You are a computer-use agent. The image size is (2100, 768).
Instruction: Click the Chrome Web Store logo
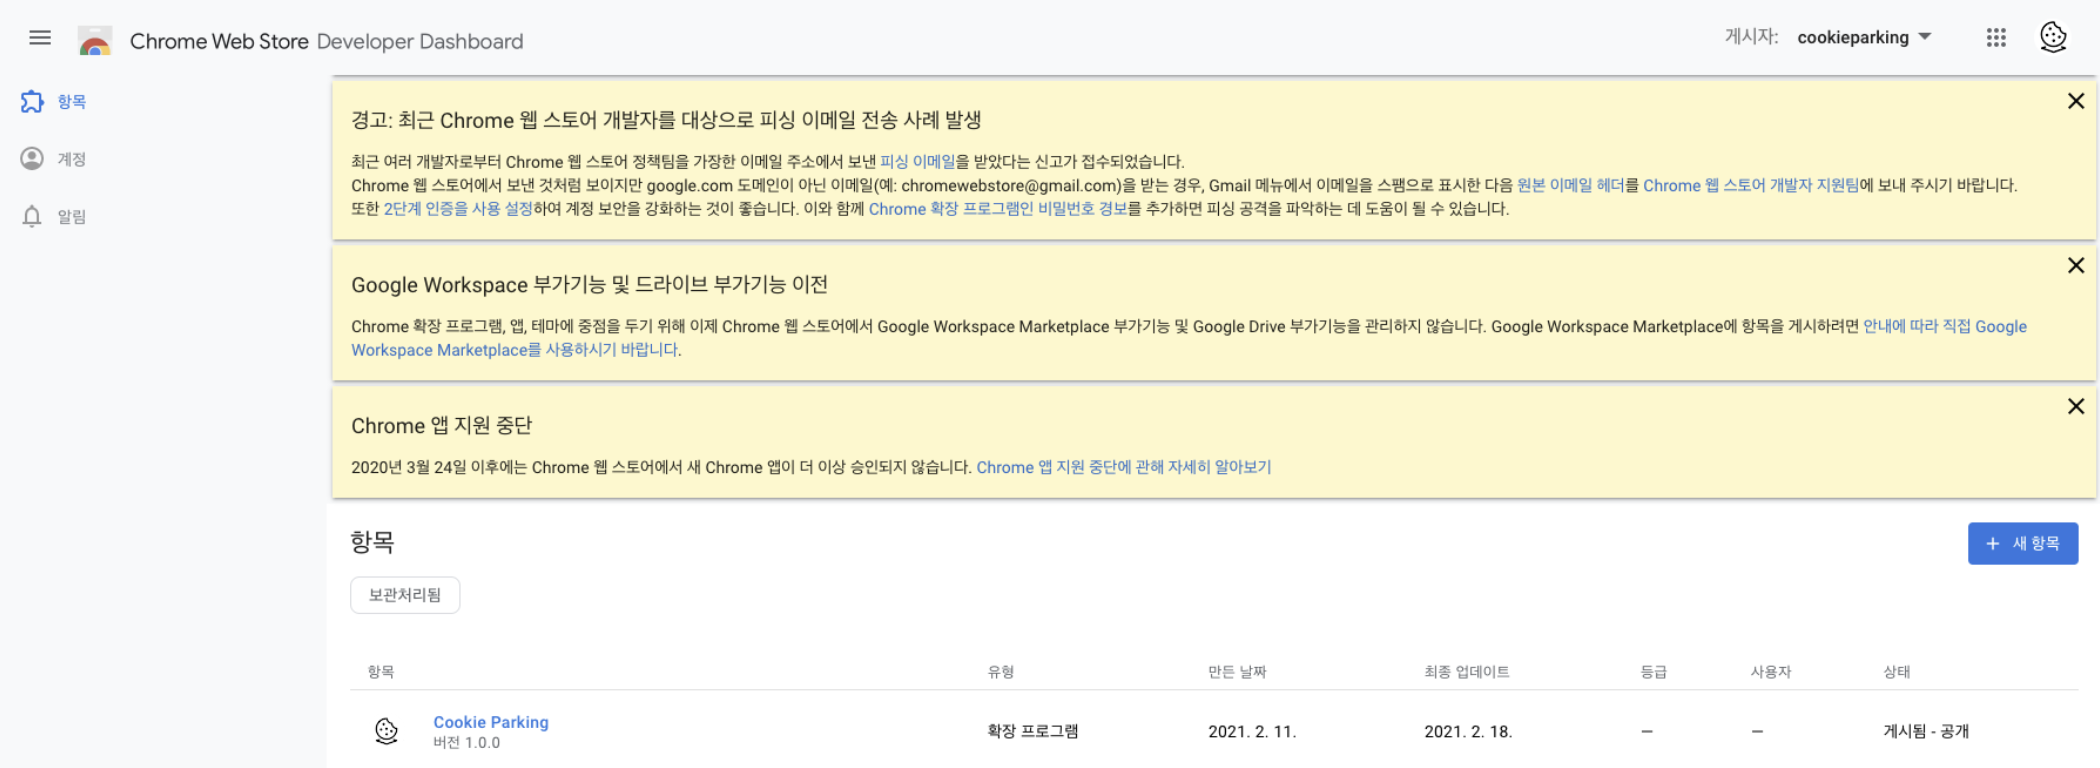(x=95, y=41)
